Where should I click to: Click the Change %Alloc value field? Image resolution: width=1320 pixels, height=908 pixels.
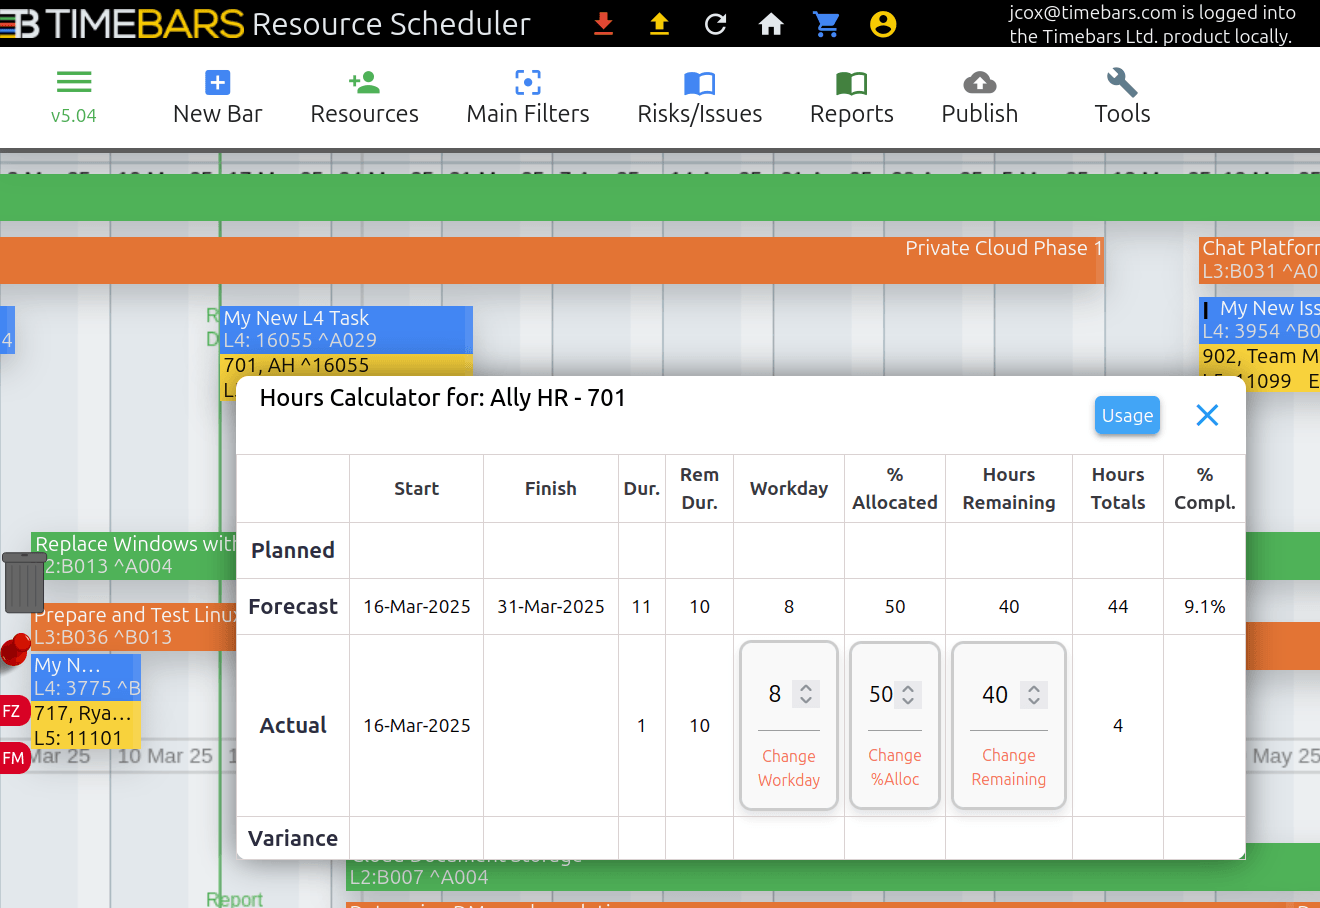point(881,694)
